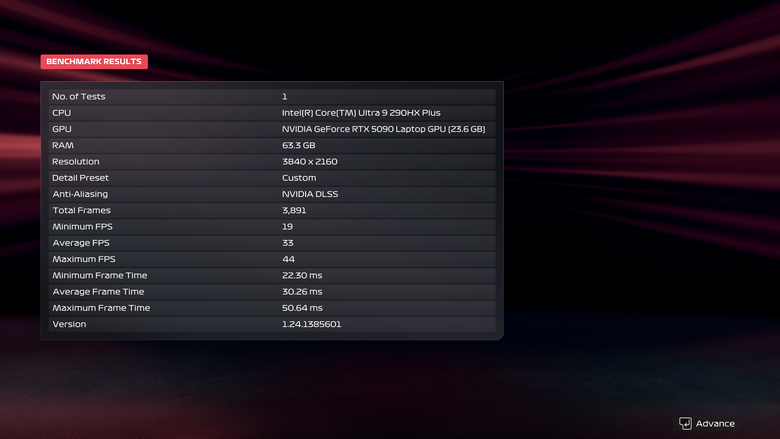The image size is (780, 439).
Task: Select the version number '1.24.1385601'
Action: (x=311, y=324)
